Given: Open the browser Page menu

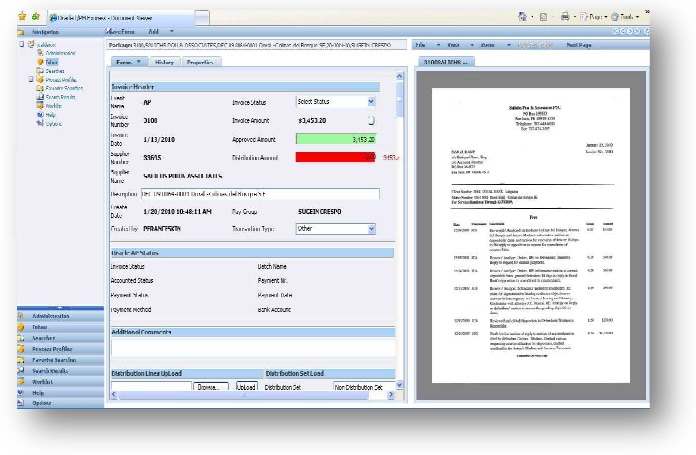Looking at the screenshot, I should [x=593, y=17].
